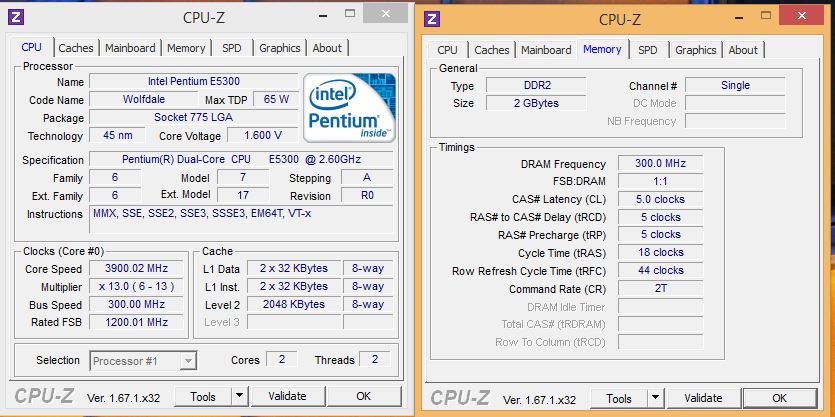Click the Socket 775 LGA package value
This screenshot has height=417, width=835.
click(194, 117)
